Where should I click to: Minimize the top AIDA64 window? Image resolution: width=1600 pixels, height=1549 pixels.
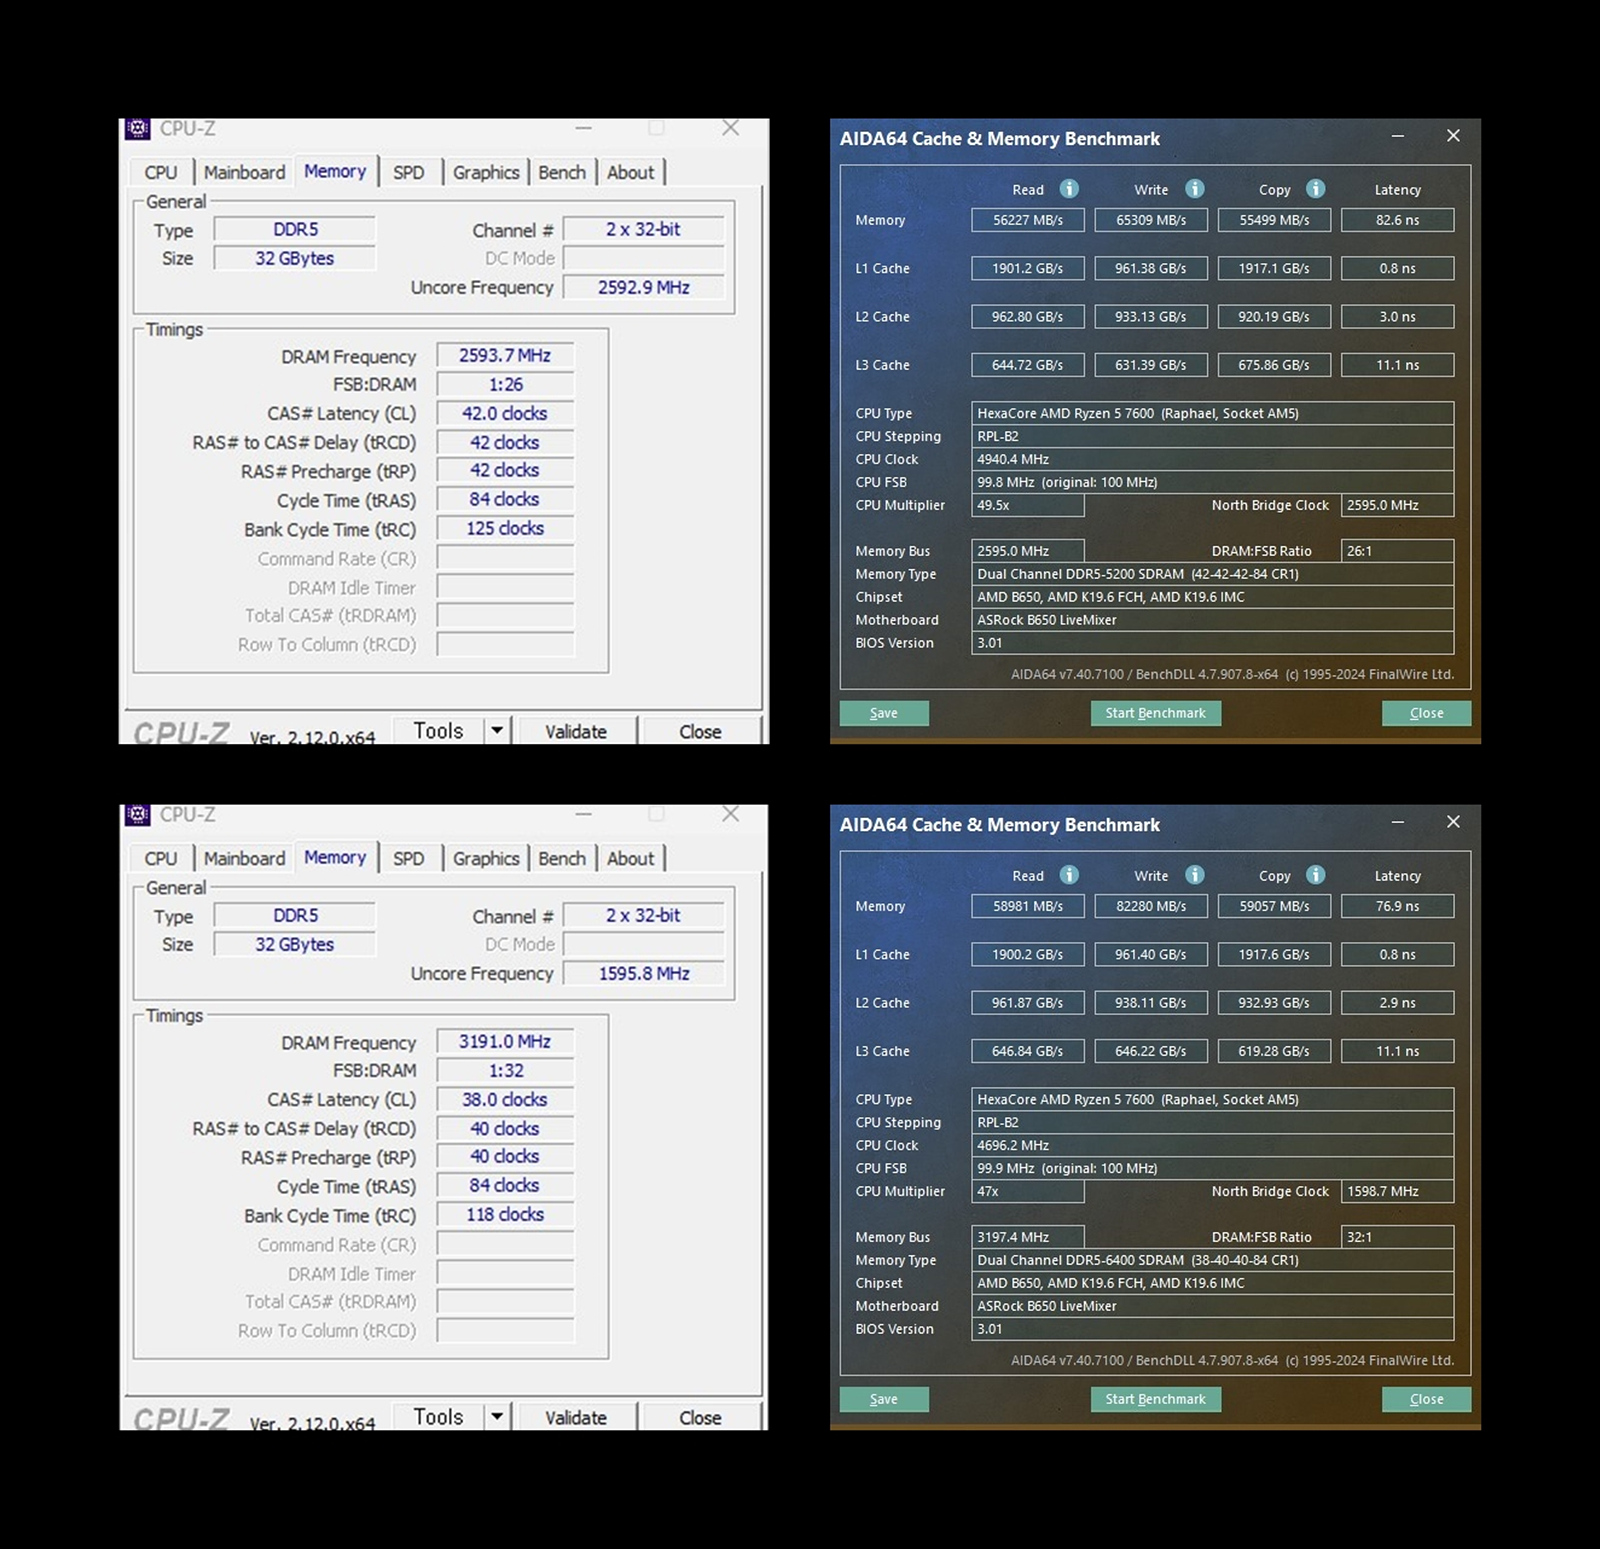click(x=1398, y=136)
